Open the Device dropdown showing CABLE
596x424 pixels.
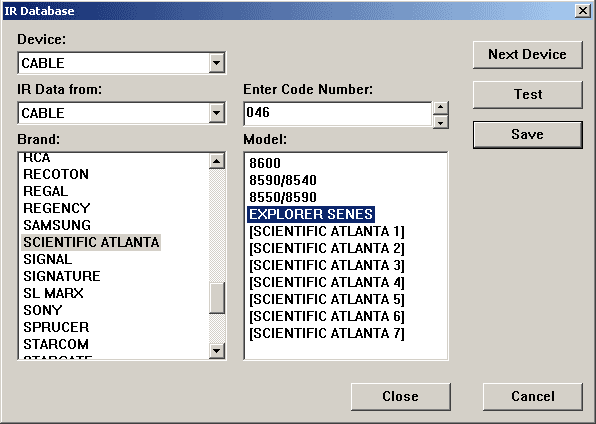(216, 63)
